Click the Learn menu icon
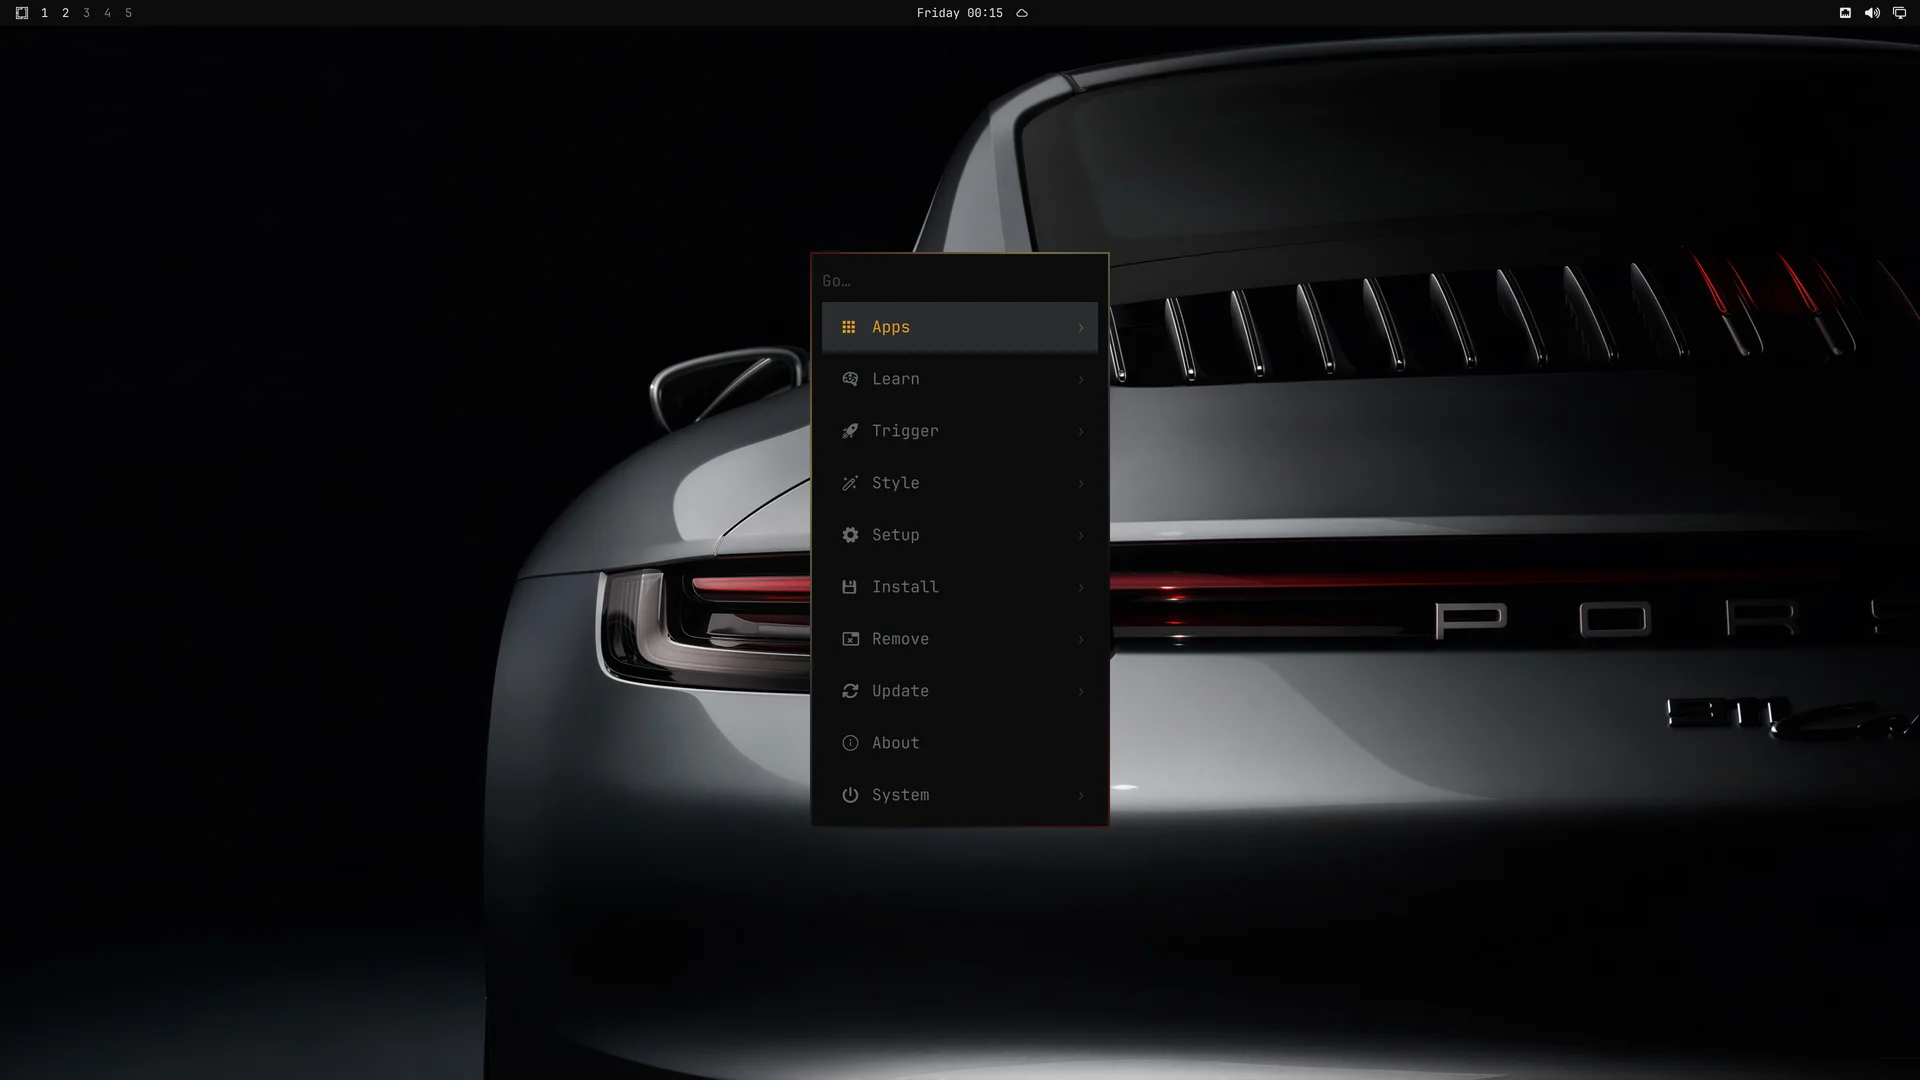This screenshot has height=1080, width=1920. (850, 379)
